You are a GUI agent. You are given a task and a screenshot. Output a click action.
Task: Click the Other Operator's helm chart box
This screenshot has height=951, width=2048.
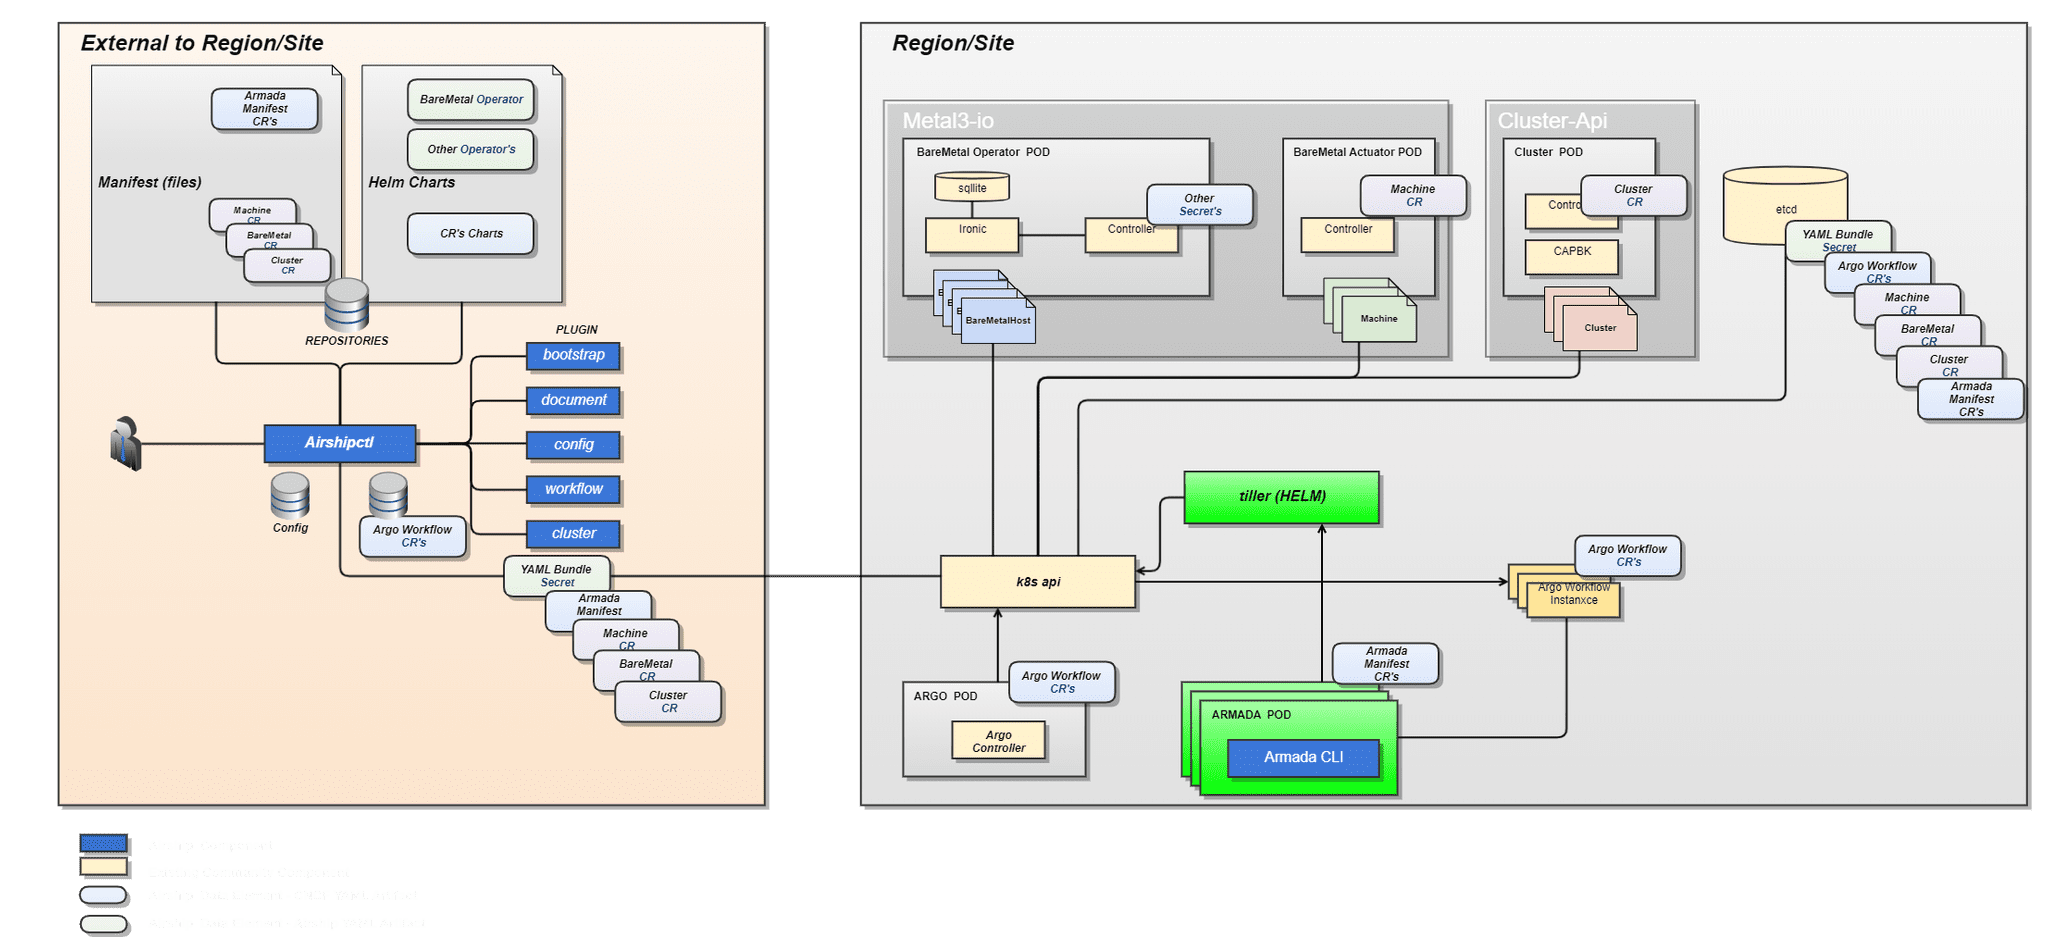click(x=471, y=149)
